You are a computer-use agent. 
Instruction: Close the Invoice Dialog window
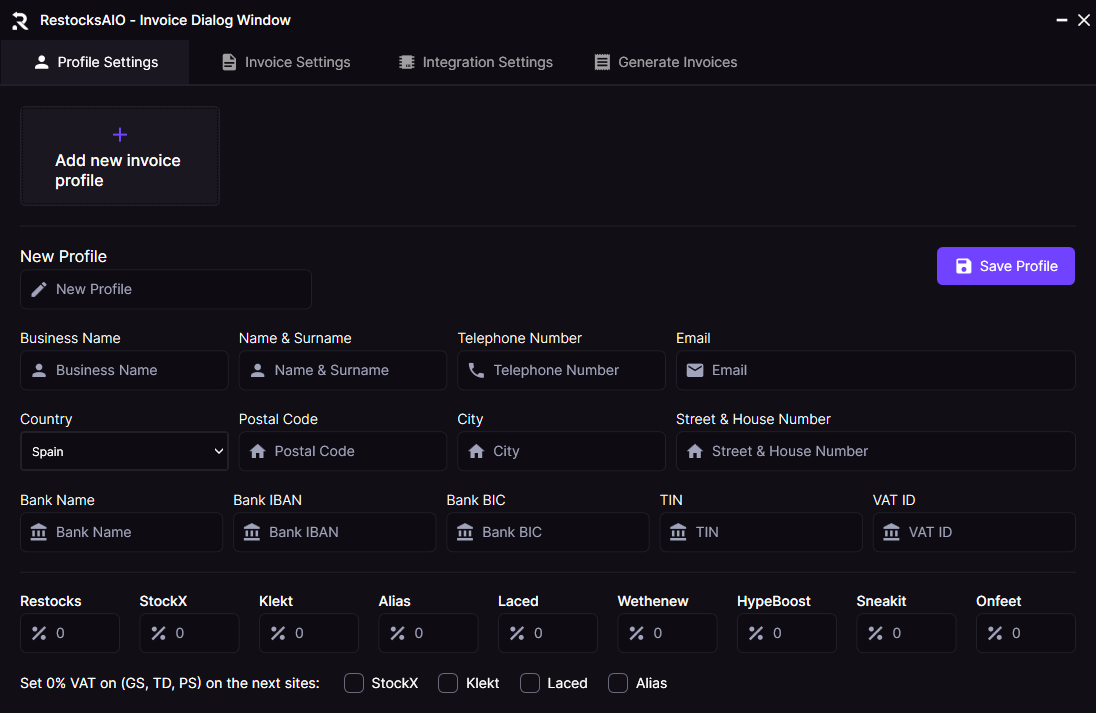tap(1084, 20)
